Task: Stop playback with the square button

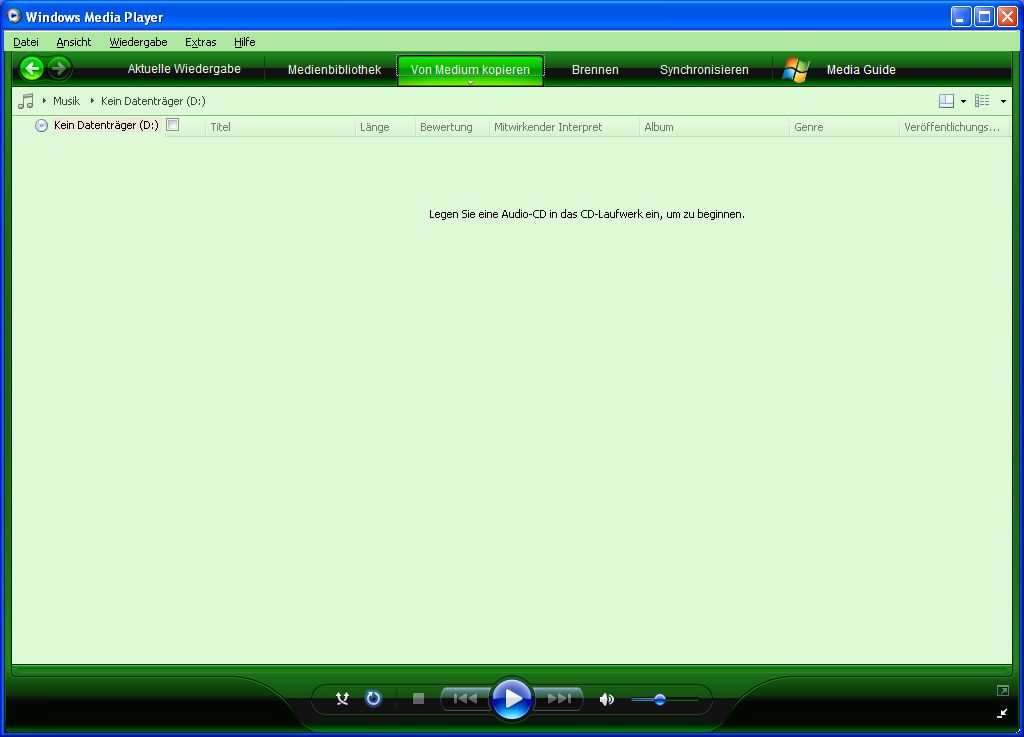Action: pos(419,698)
